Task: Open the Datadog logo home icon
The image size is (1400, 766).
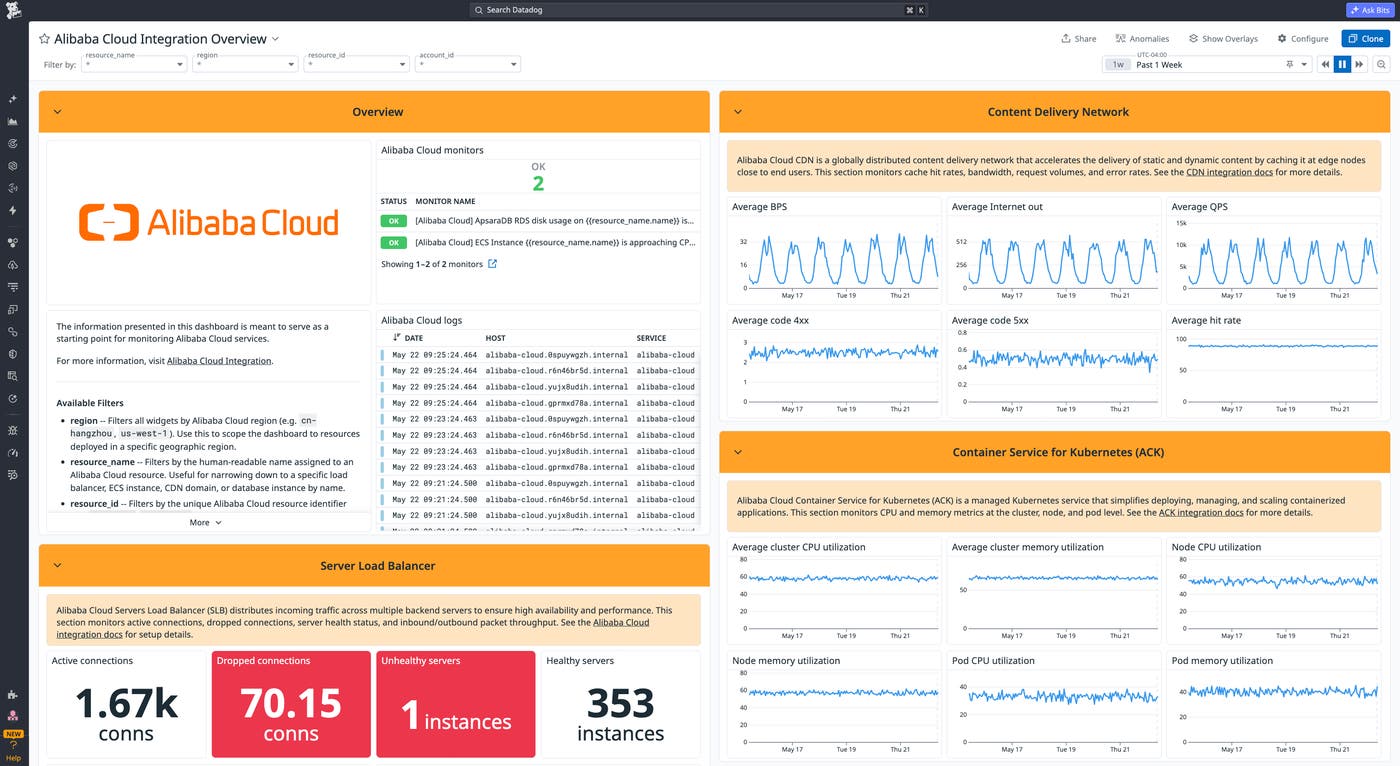Action: tap(13, 11)
